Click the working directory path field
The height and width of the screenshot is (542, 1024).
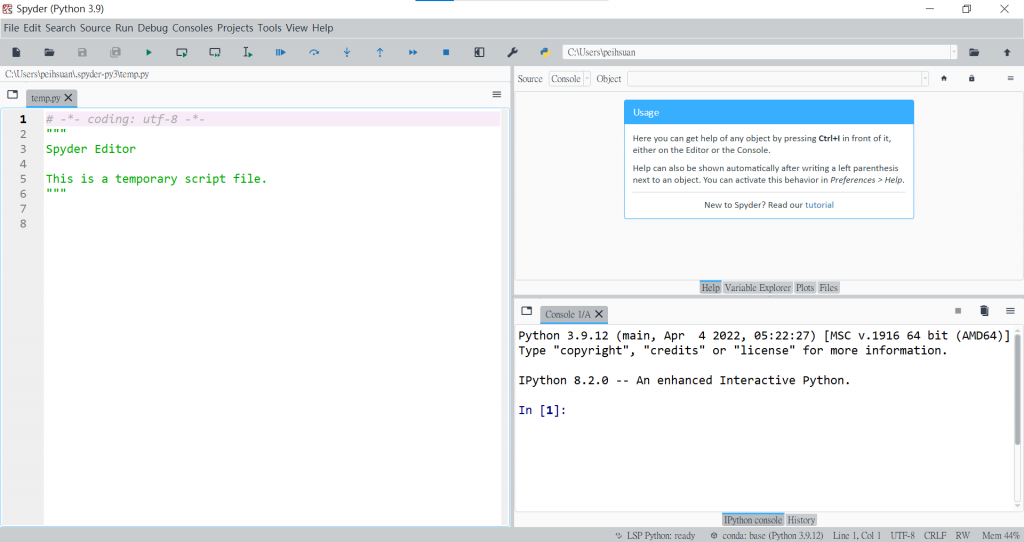pyautogui.click(x=756, y=52)
